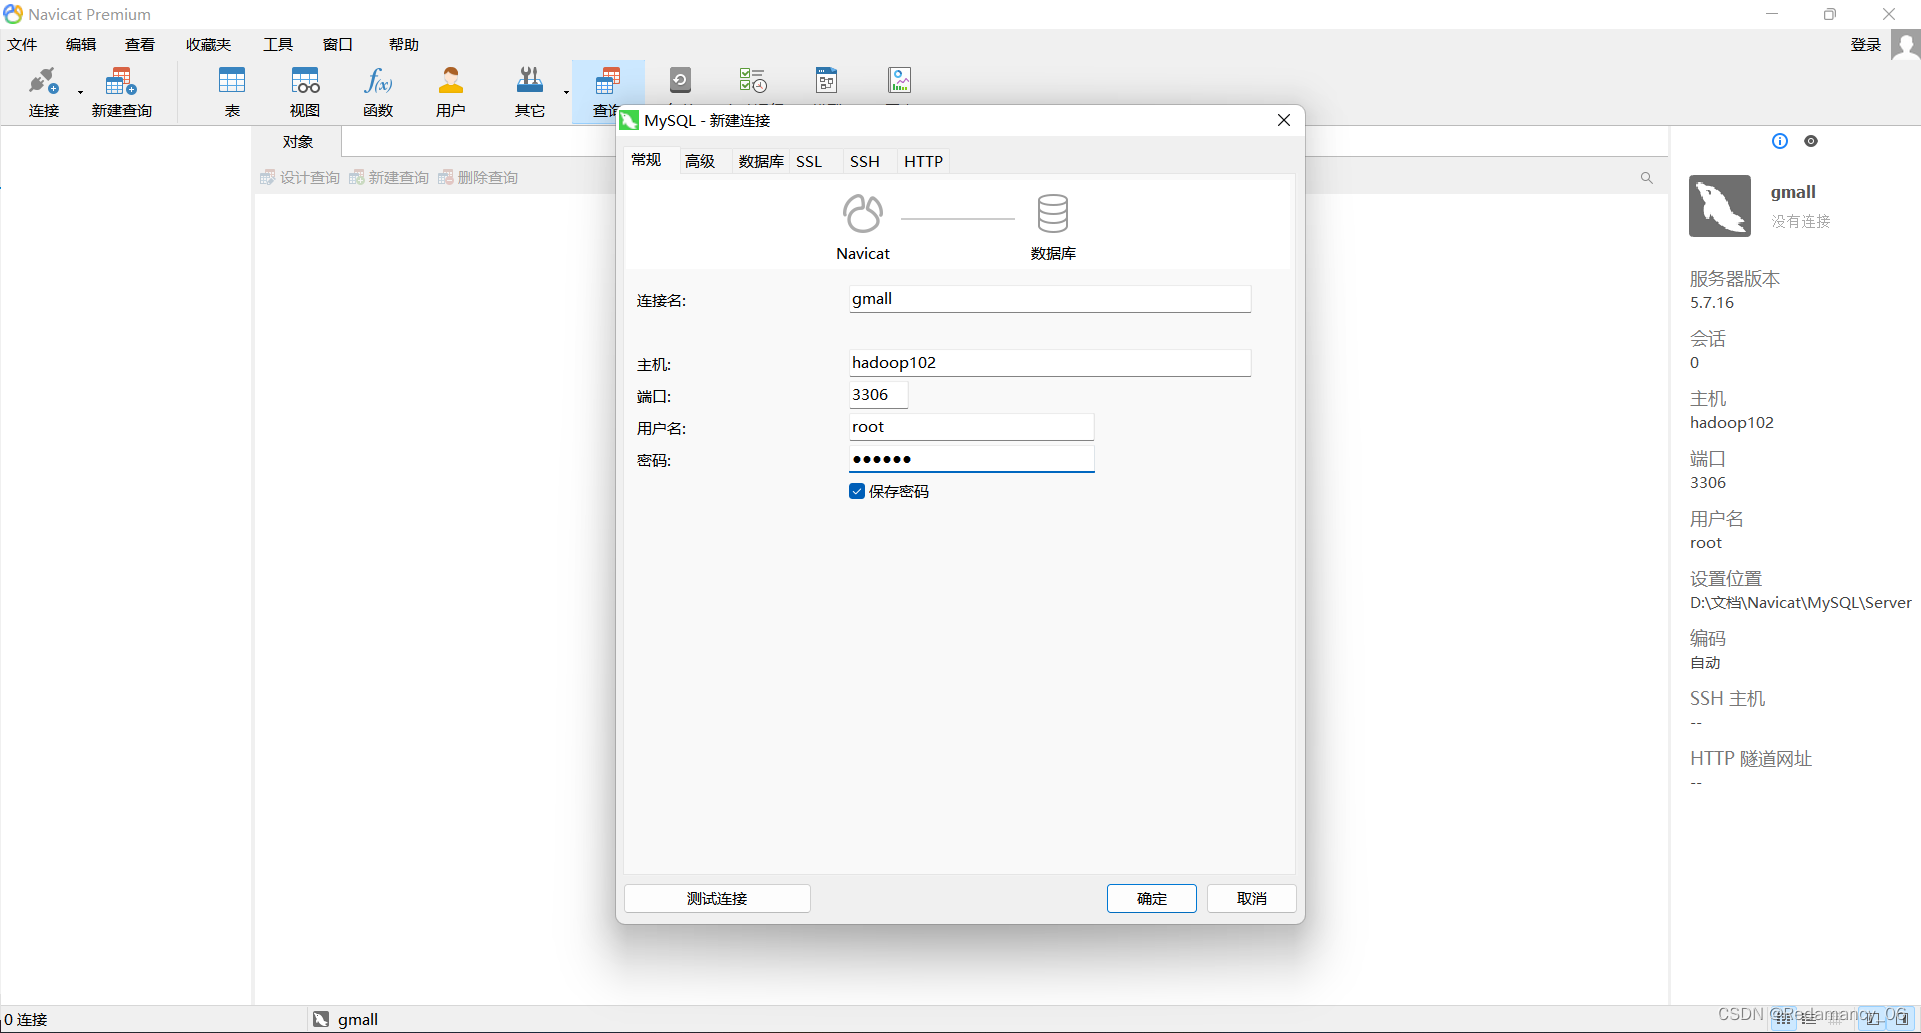Viewport: 1921px width, 1033px height.
Task: Click the 取消 button
Action: point(1252,899)
